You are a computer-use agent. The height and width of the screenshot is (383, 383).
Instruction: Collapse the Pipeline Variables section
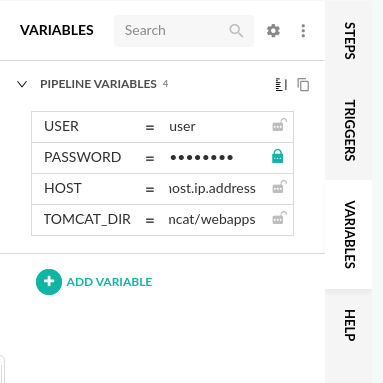(22, 84)
